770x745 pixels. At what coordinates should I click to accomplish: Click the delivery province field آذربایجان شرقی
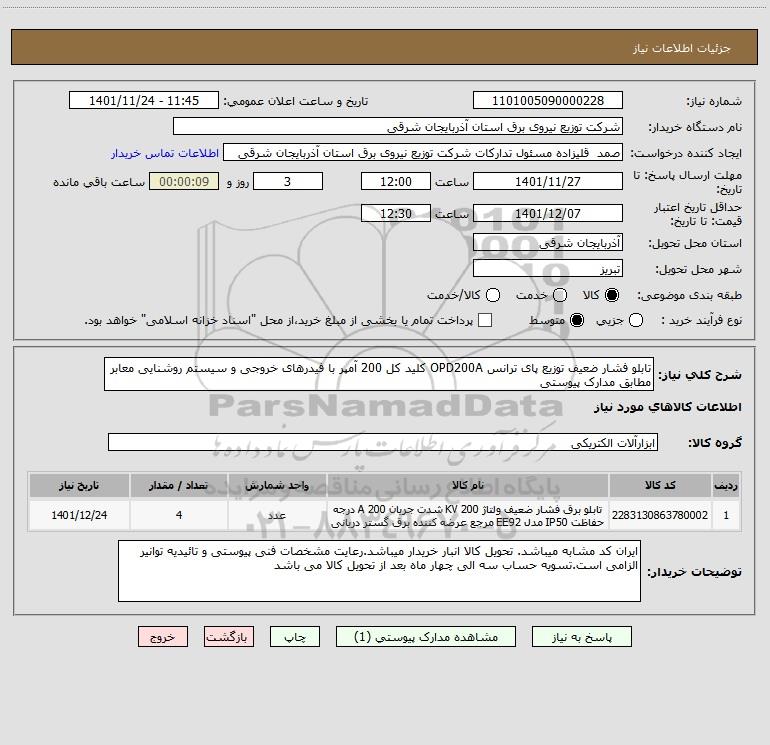point(548,243)
